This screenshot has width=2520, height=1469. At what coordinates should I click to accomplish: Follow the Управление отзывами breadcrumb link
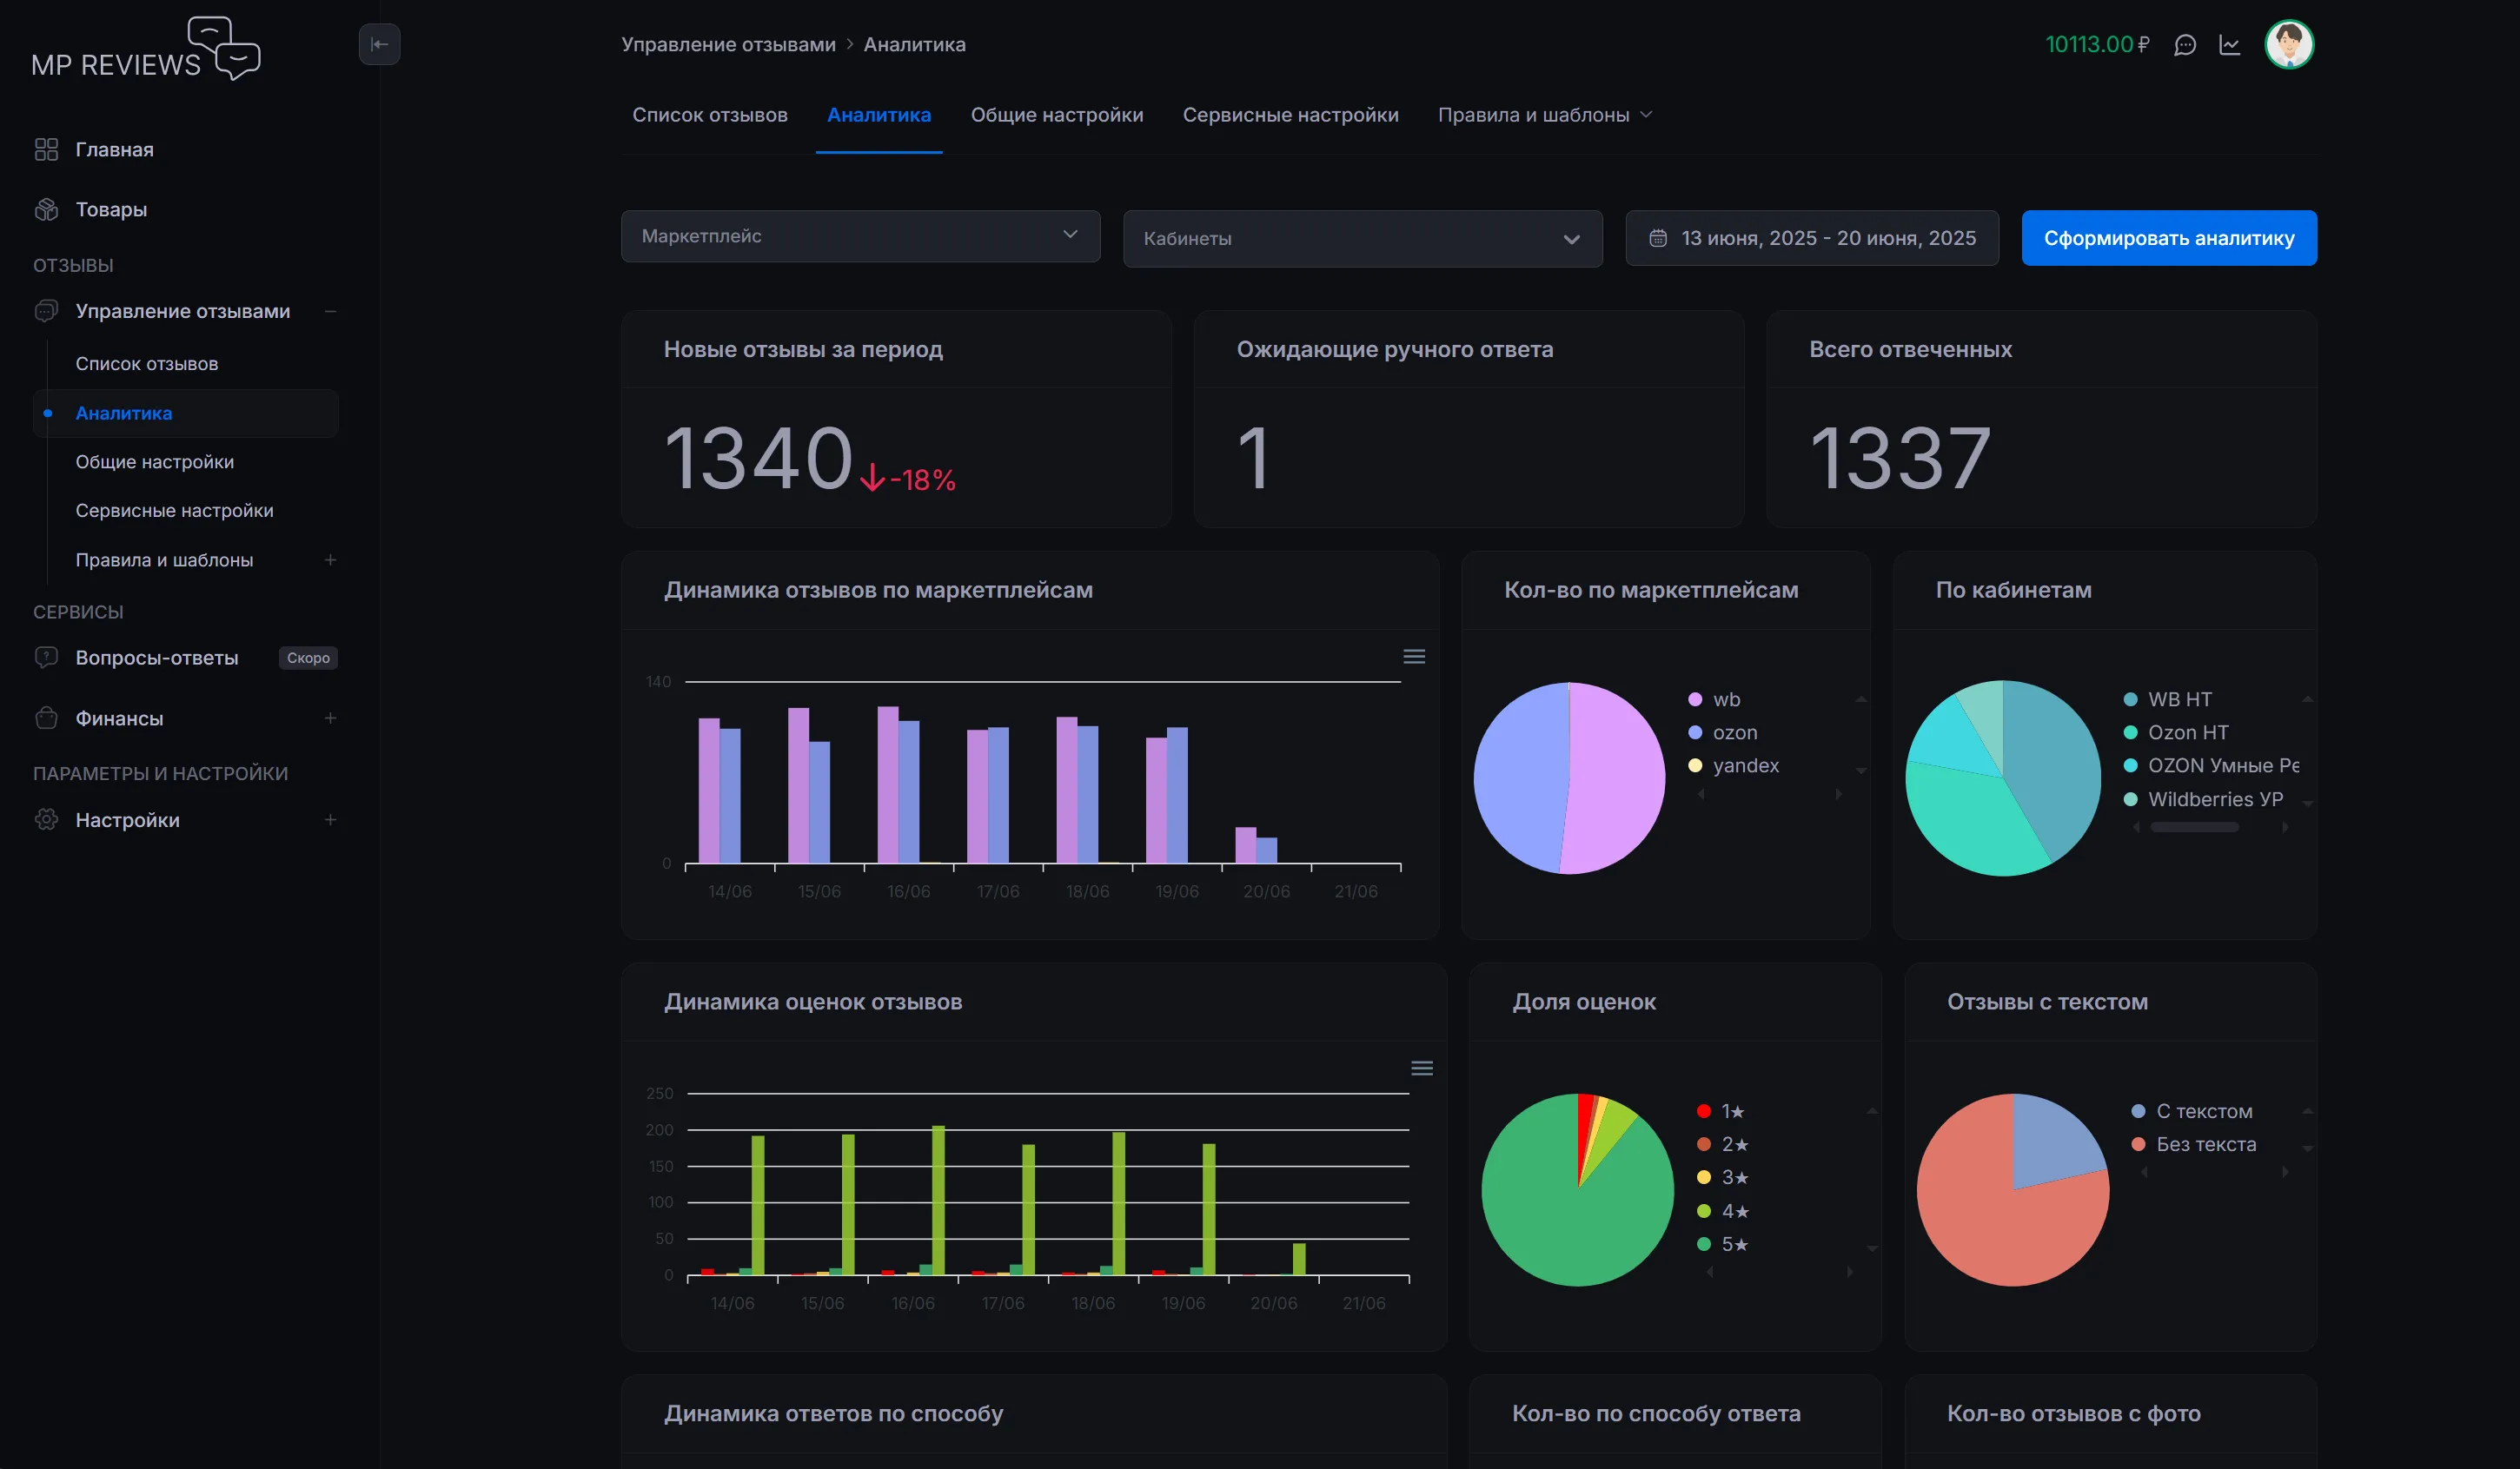pyautogui.click(x=727, y=44)
